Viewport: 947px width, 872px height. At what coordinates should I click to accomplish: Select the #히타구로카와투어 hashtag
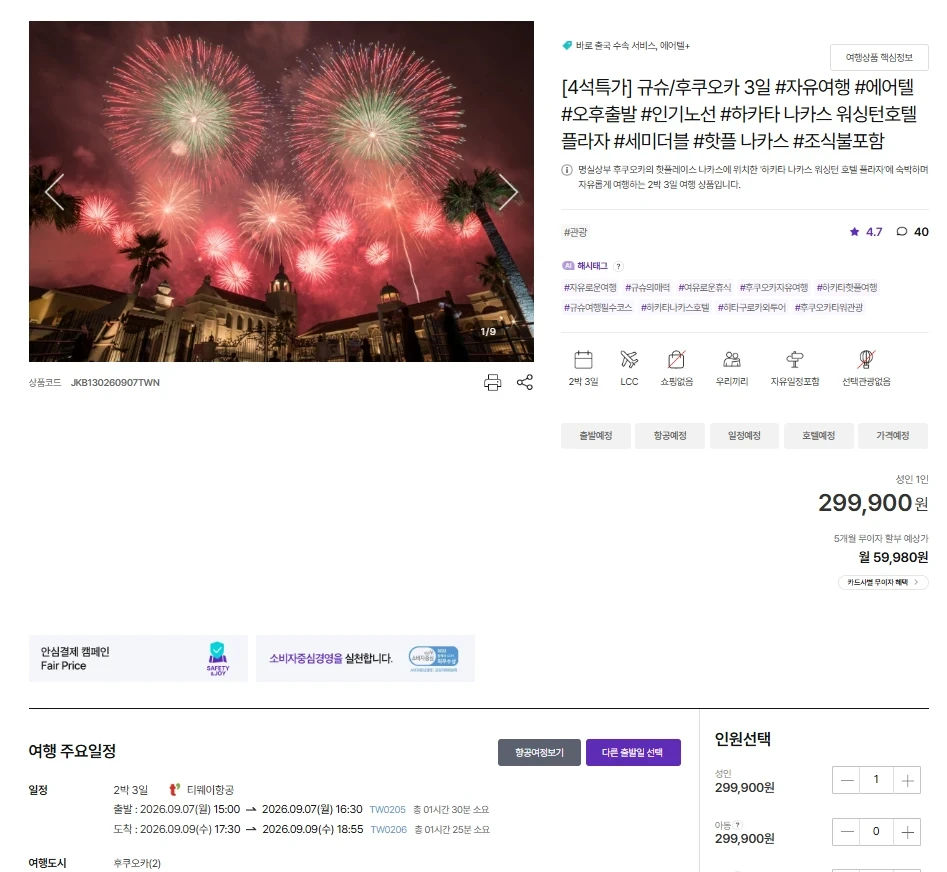[751, 307]
